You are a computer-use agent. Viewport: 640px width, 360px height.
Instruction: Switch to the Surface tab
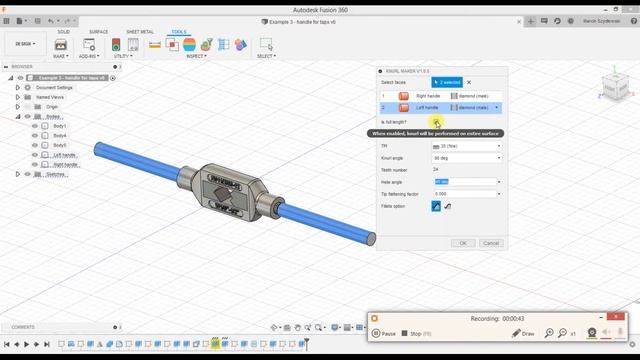click(x=98, y=32)
